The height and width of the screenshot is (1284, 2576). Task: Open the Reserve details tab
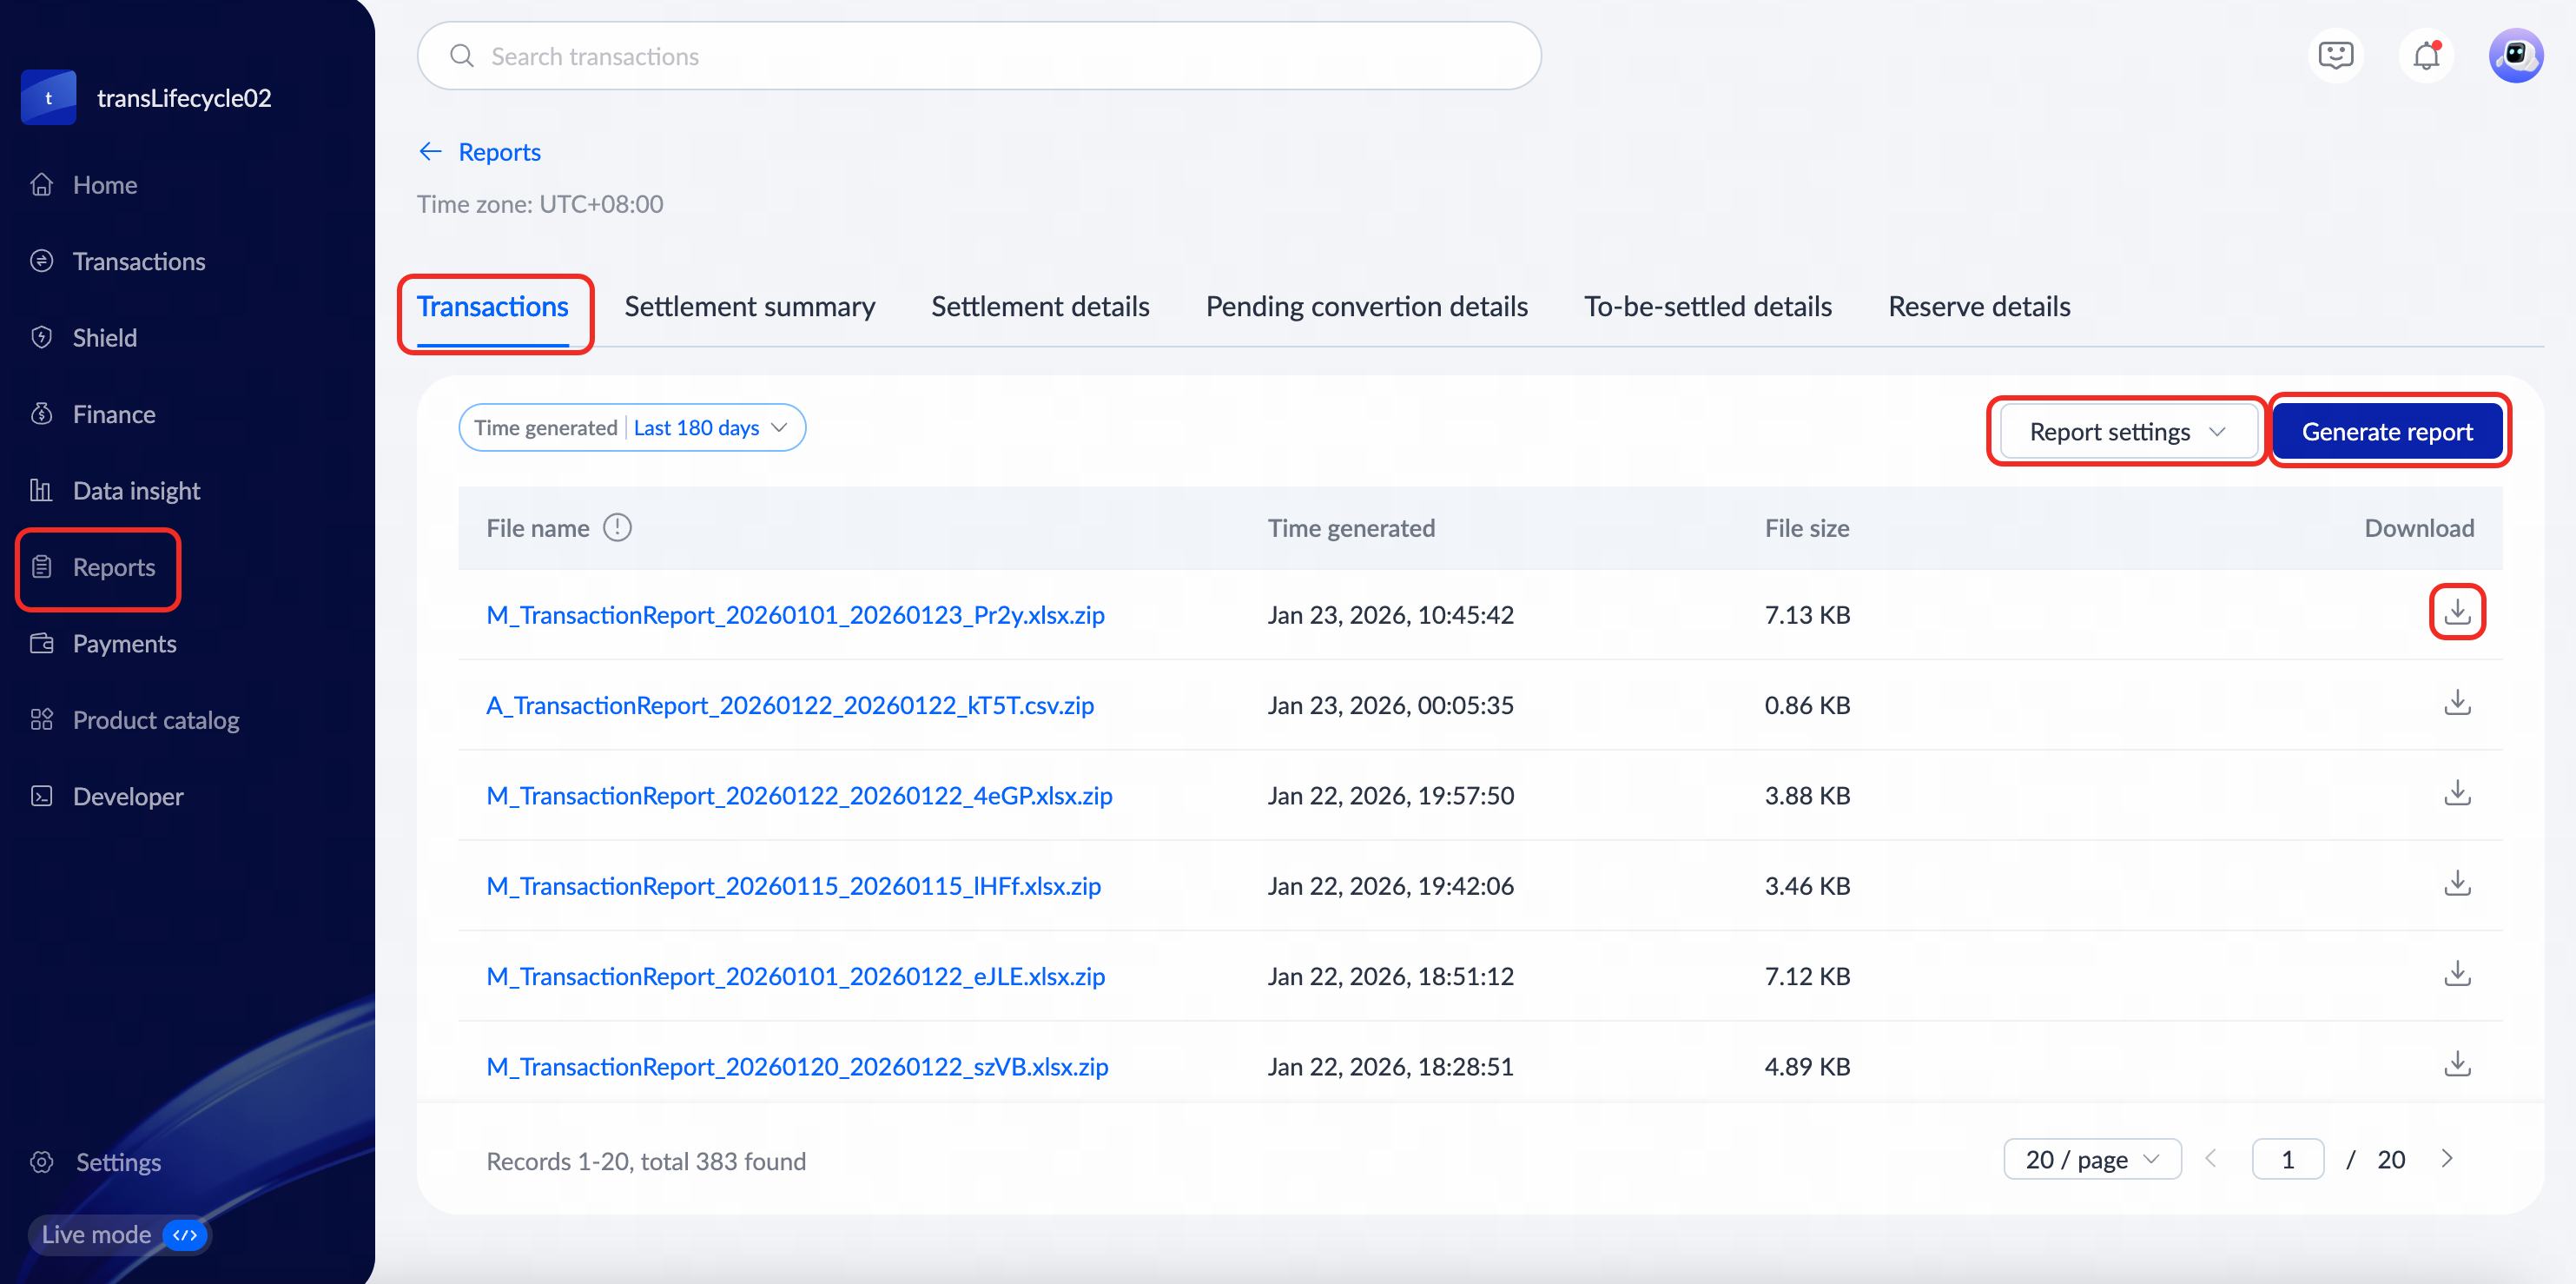pos(1978,306)
